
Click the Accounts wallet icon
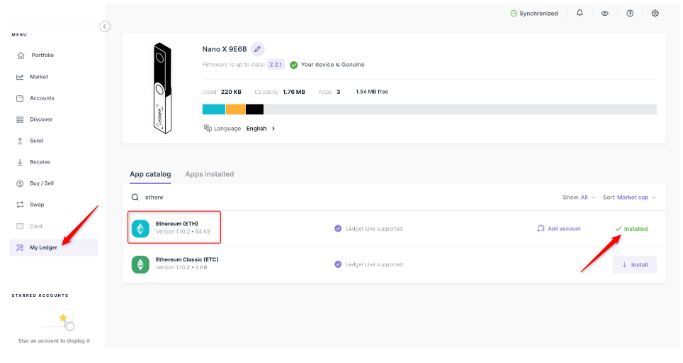[x=20, y=98]
